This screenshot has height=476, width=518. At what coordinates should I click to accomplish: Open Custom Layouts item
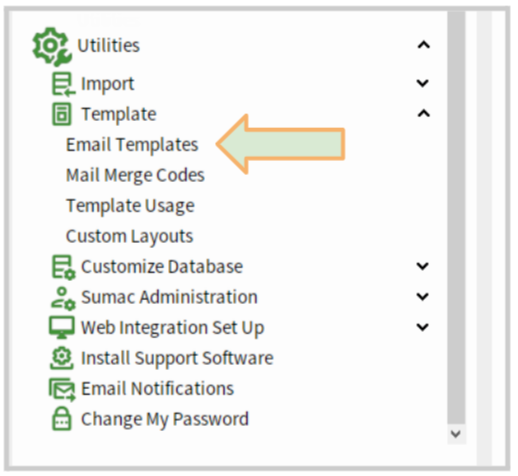pyautogui.click(x=129, y=237)
